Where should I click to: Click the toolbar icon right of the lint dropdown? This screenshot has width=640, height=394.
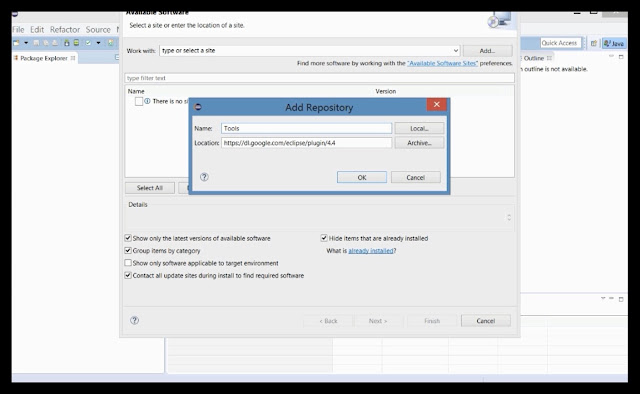pos(110,43)
